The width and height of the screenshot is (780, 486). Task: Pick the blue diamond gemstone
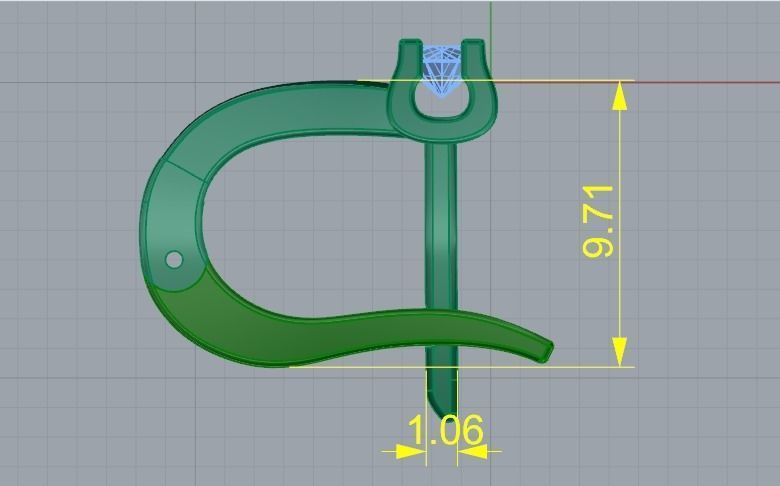(x=441, y=71)
